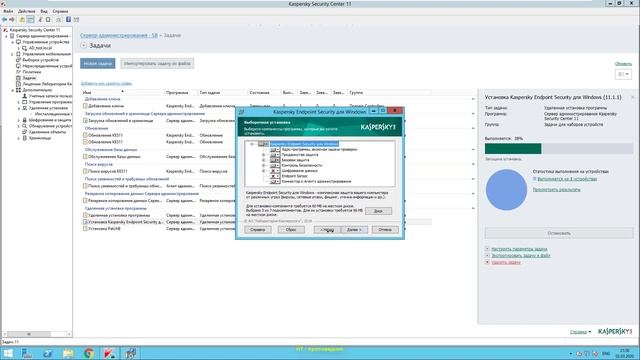Click the Новая задача button

pos(98,64)
